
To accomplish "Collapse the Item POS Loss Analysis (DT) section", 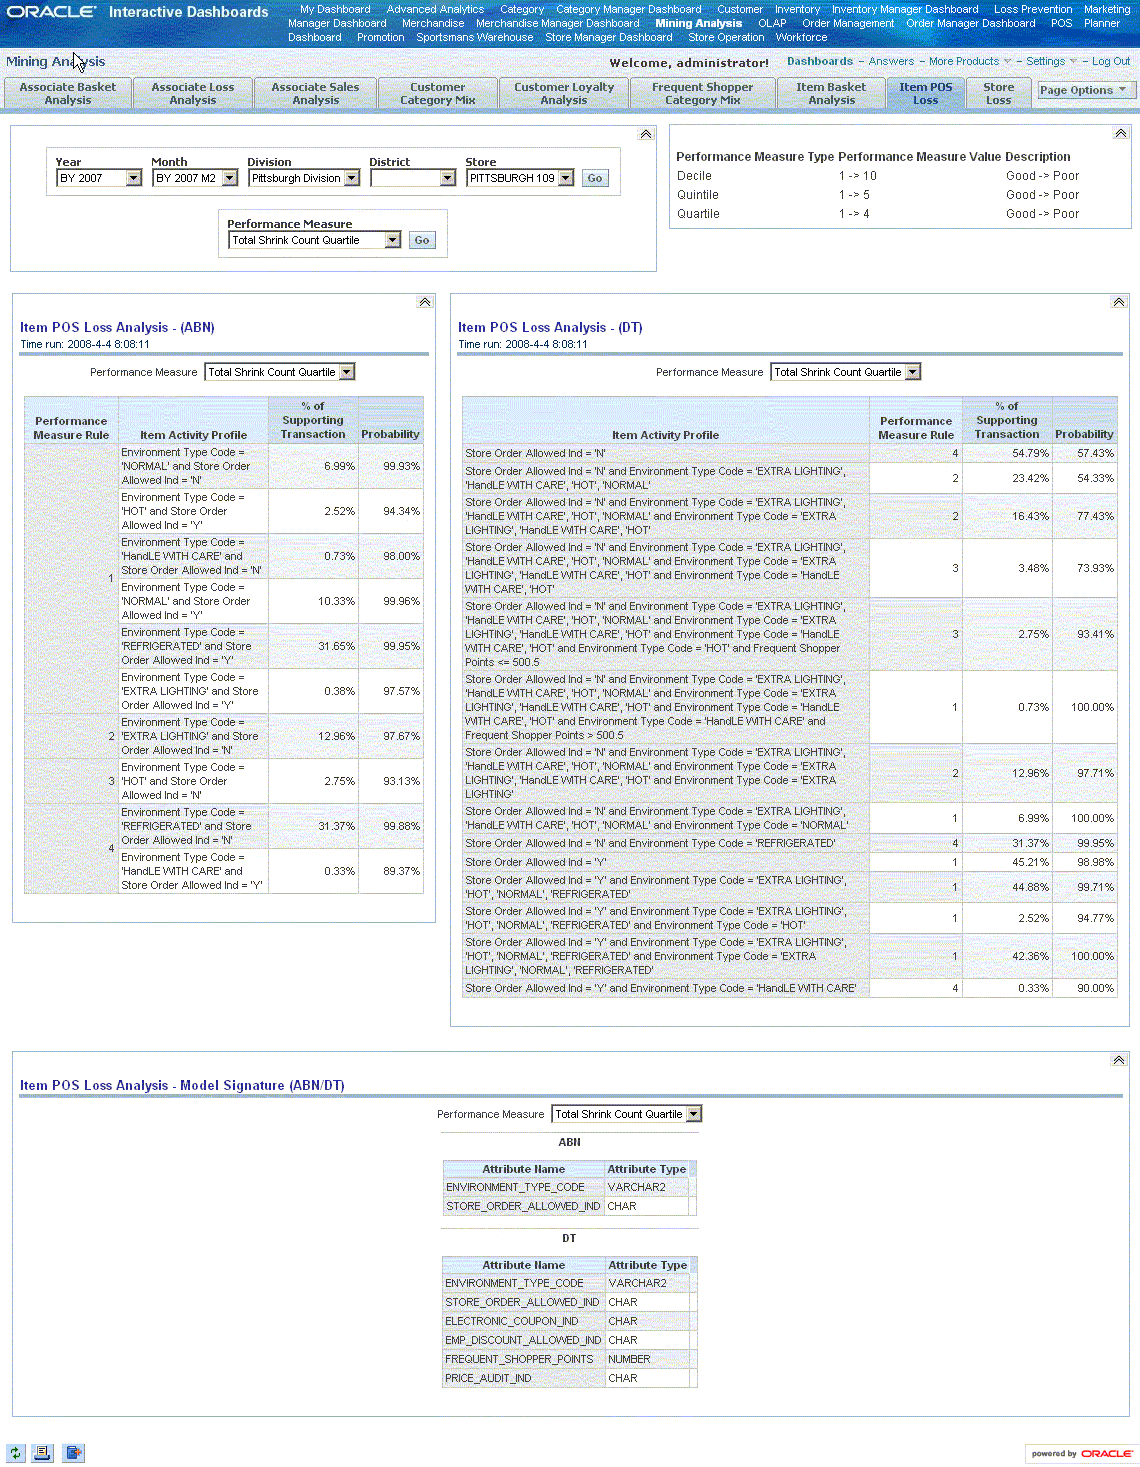I will point(1119,302).
